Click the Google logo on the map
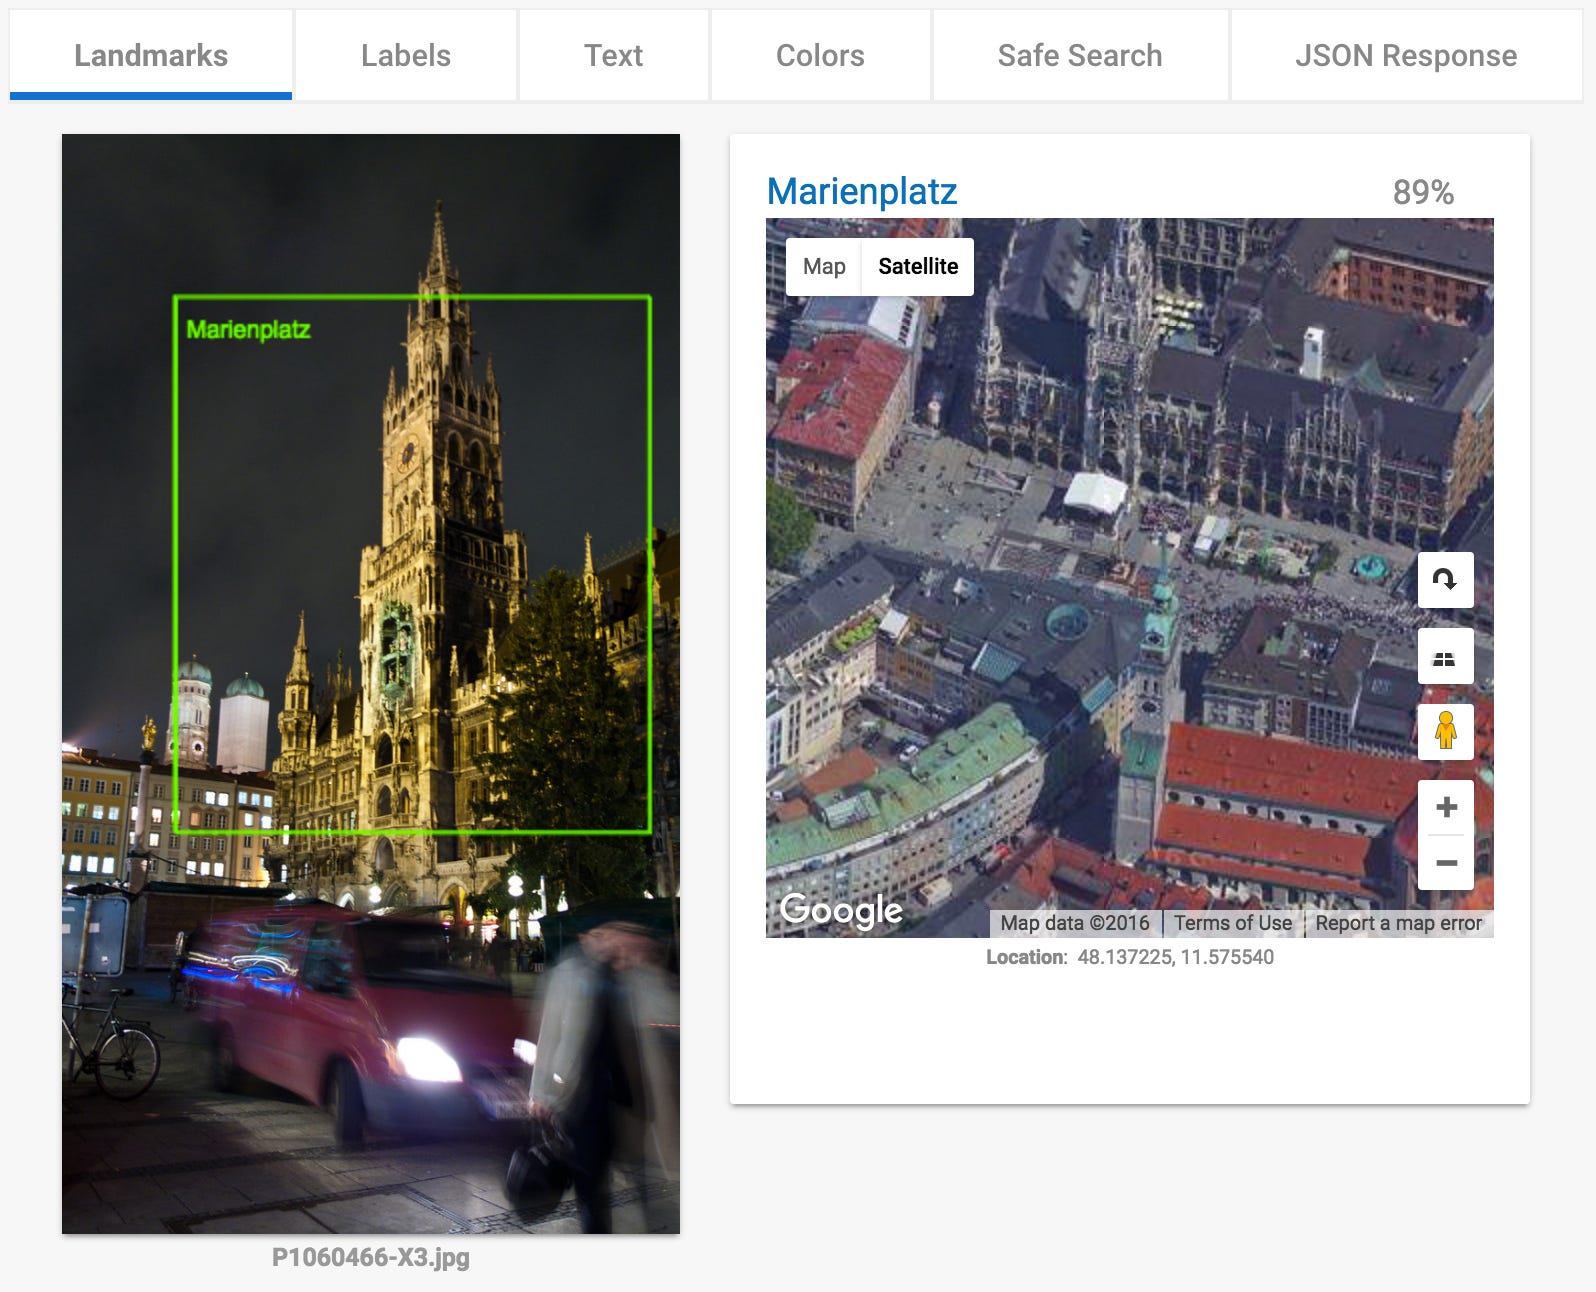This screenshot has height=1292, width=1596. (841, 909)
